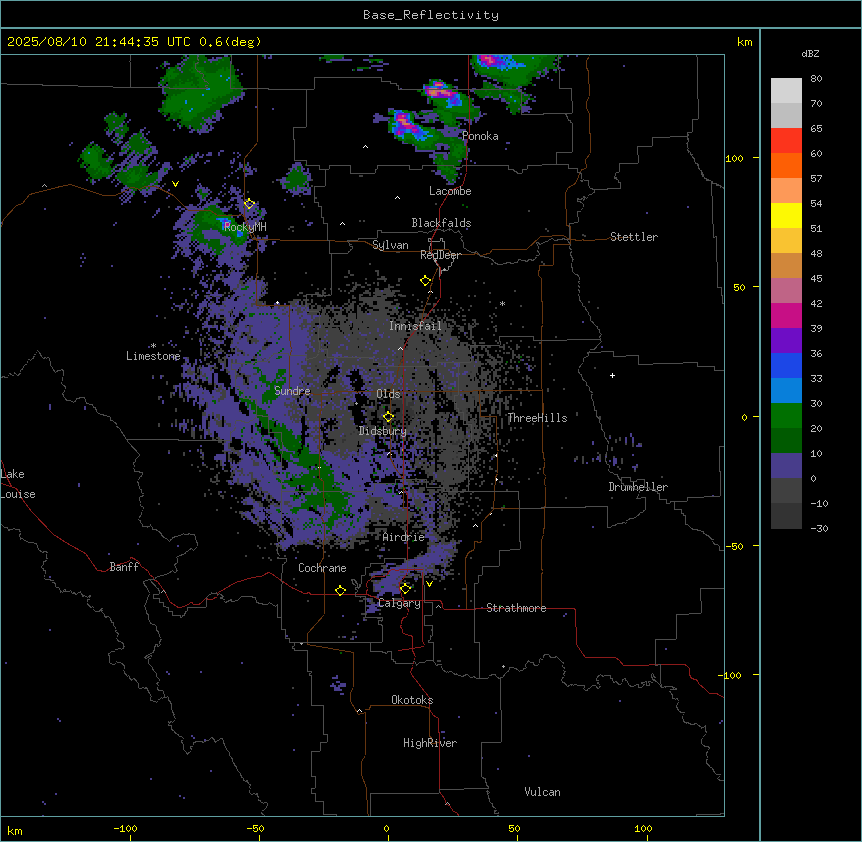Click the 65 value in dBZ legend
862x842 pixels.
coord(816,129)
